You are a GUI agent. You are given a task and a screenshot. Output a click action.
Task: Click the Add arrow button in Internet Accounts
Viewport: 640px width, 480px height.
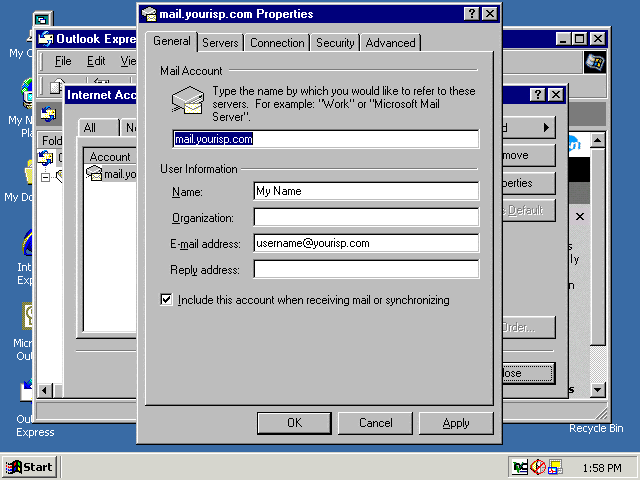(529, 128)
